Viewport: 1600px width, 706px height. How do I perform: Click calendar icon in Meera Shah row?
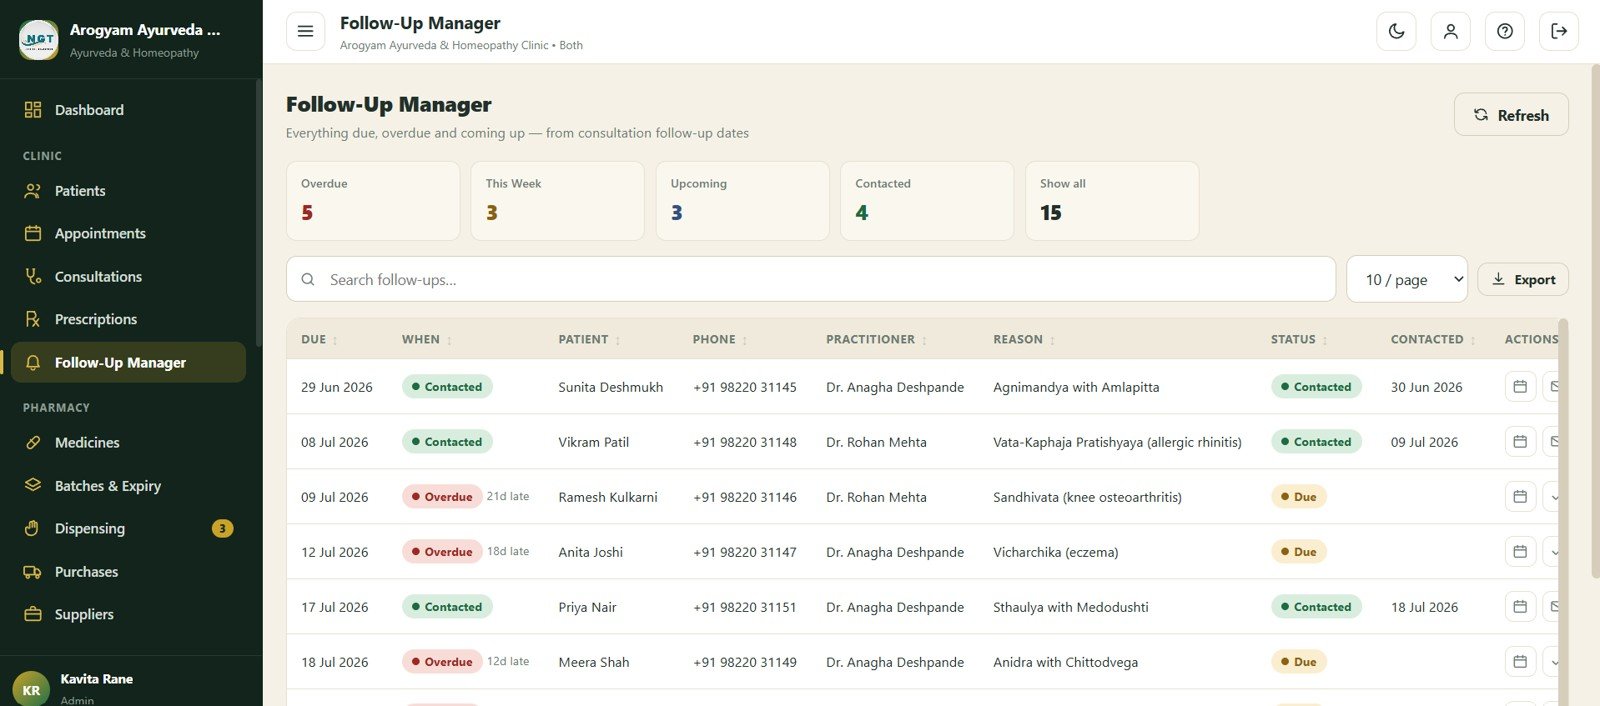(x=1520, y=662)
